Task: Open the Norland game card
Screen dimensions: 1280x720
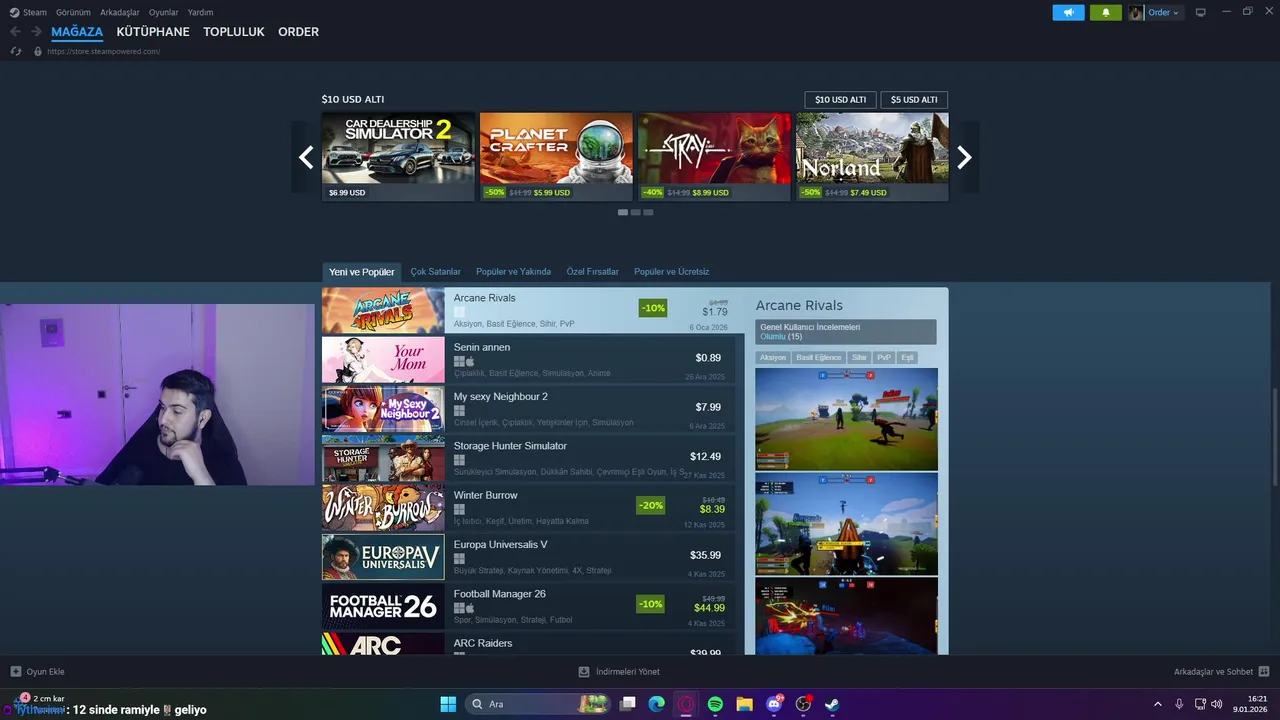Action: [872, 157]
